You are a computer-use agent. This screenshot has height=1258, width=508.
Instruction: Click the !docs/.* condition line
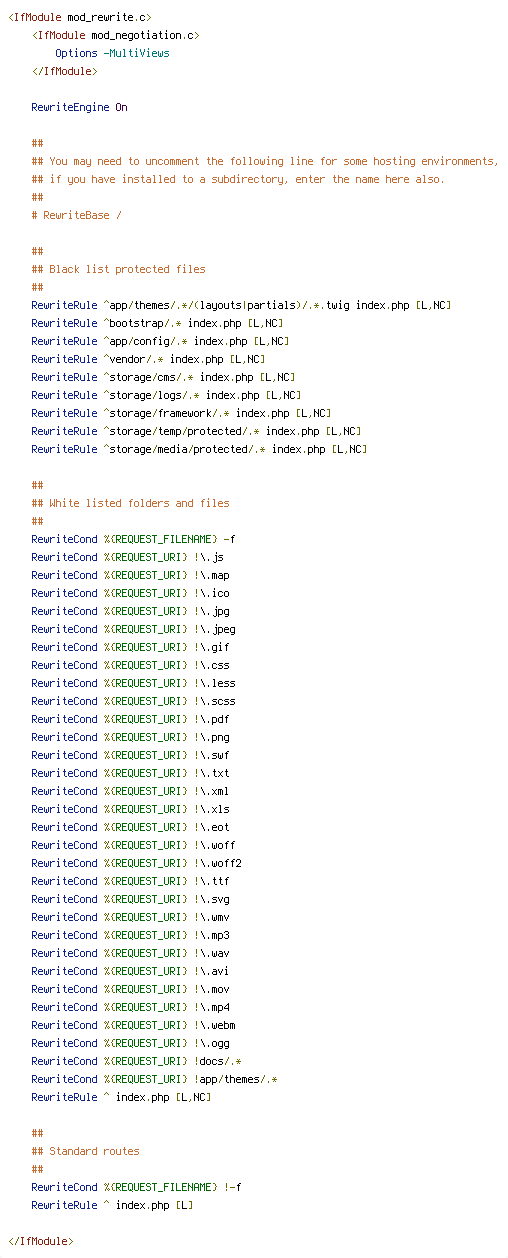136,1061
